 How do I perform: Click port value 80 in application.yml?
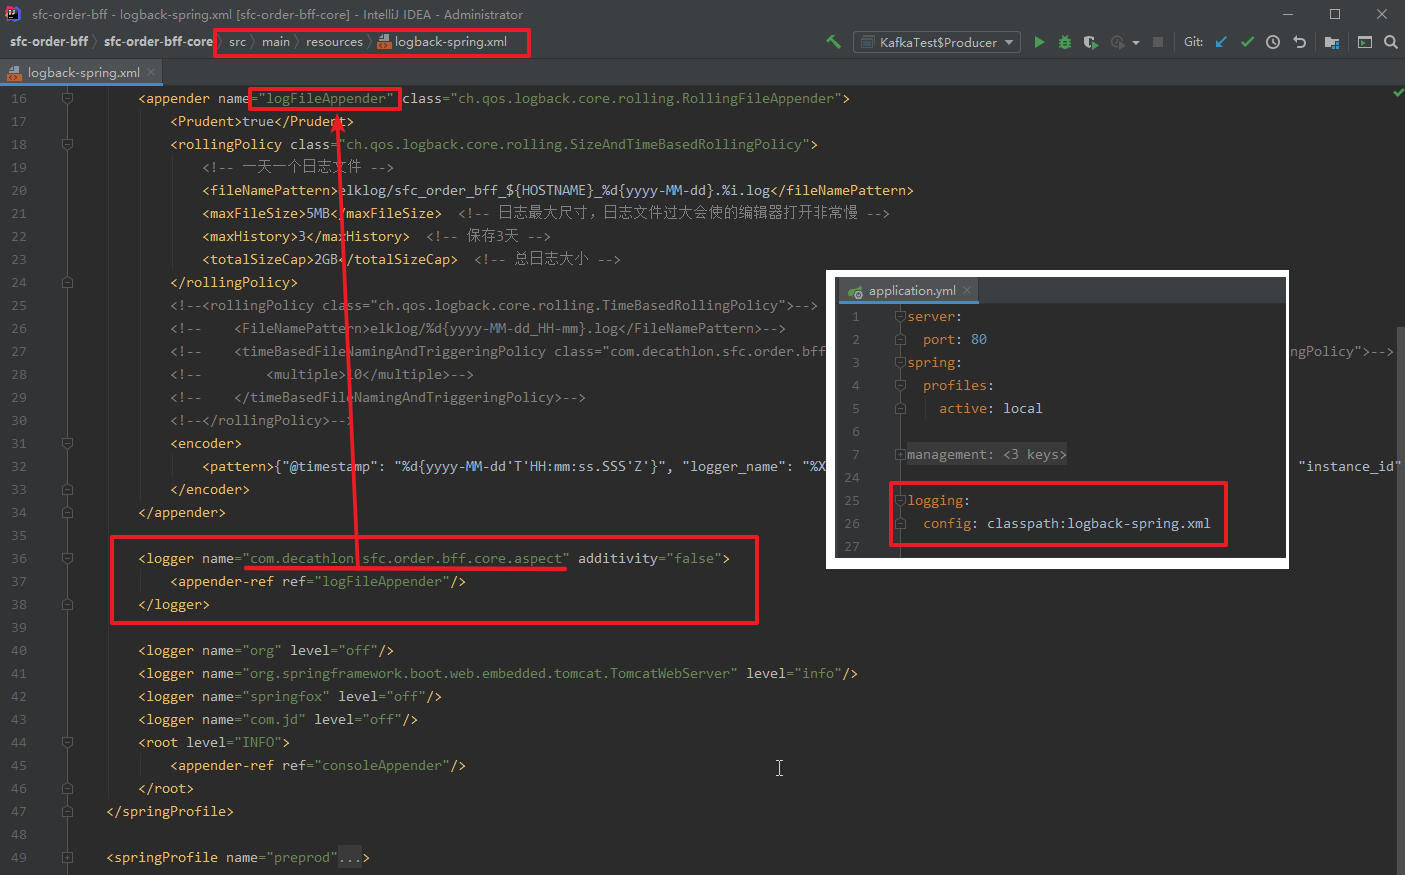(979, 339)
